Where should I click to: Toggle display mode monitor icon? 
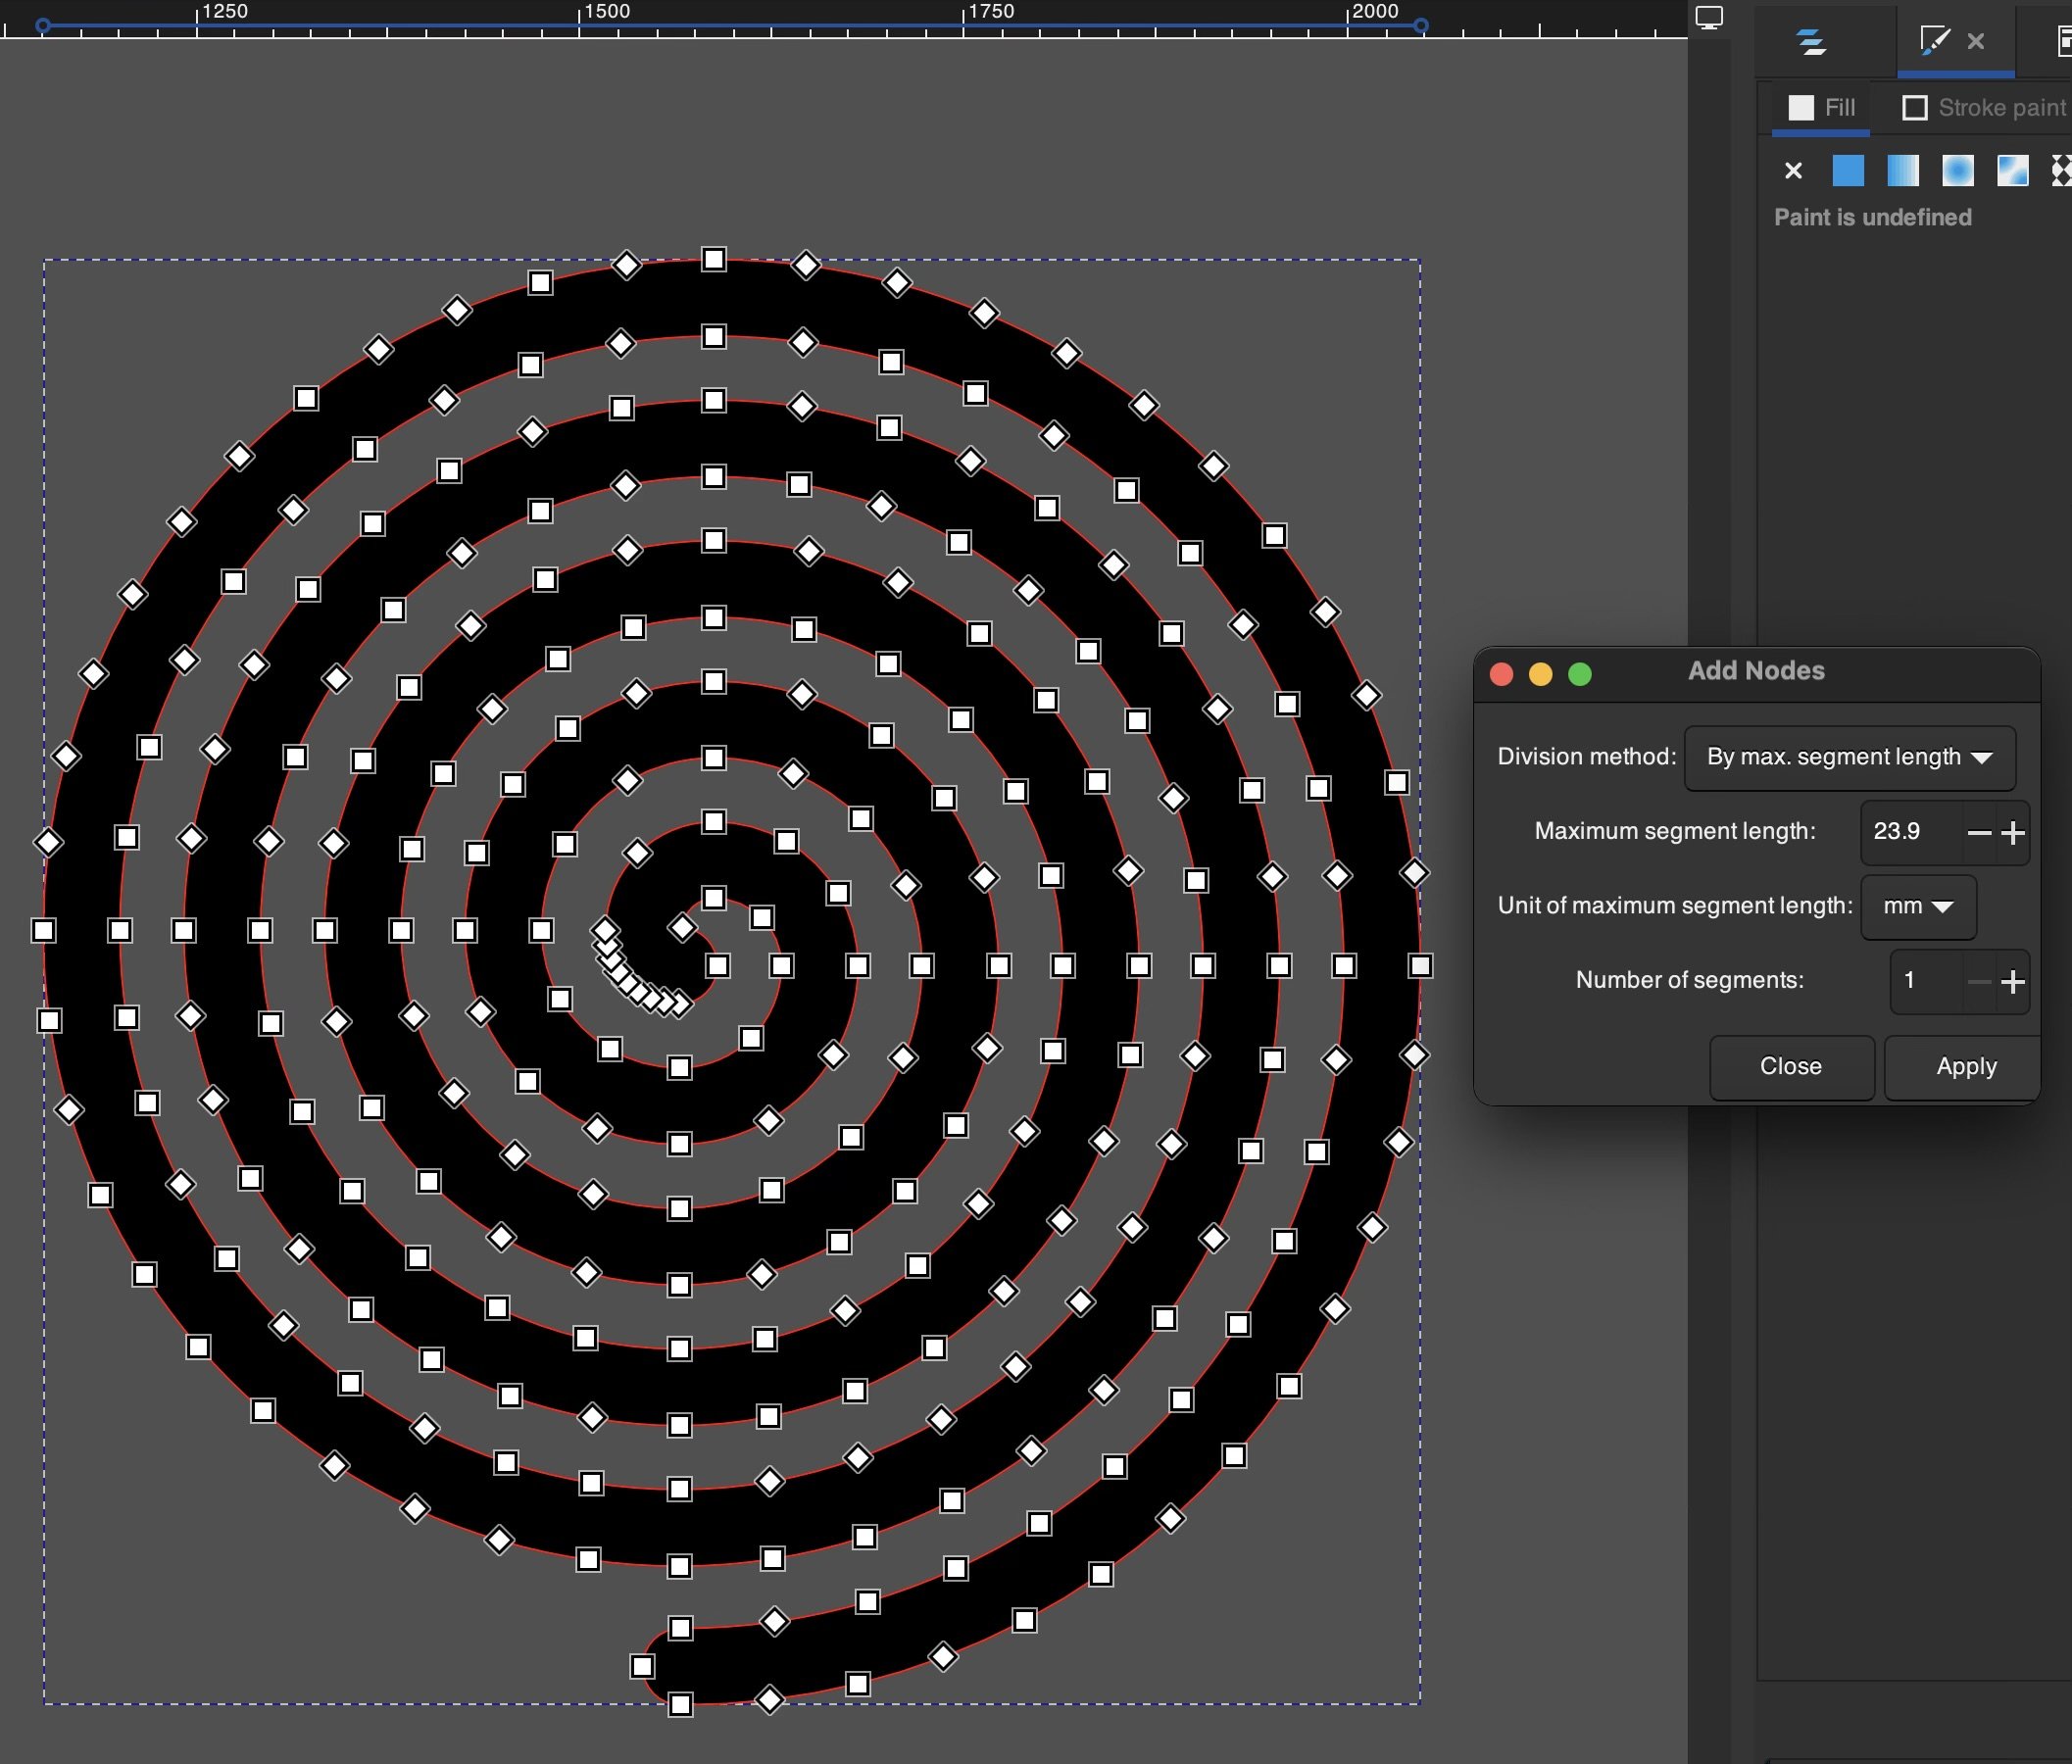pos(1709,18)
